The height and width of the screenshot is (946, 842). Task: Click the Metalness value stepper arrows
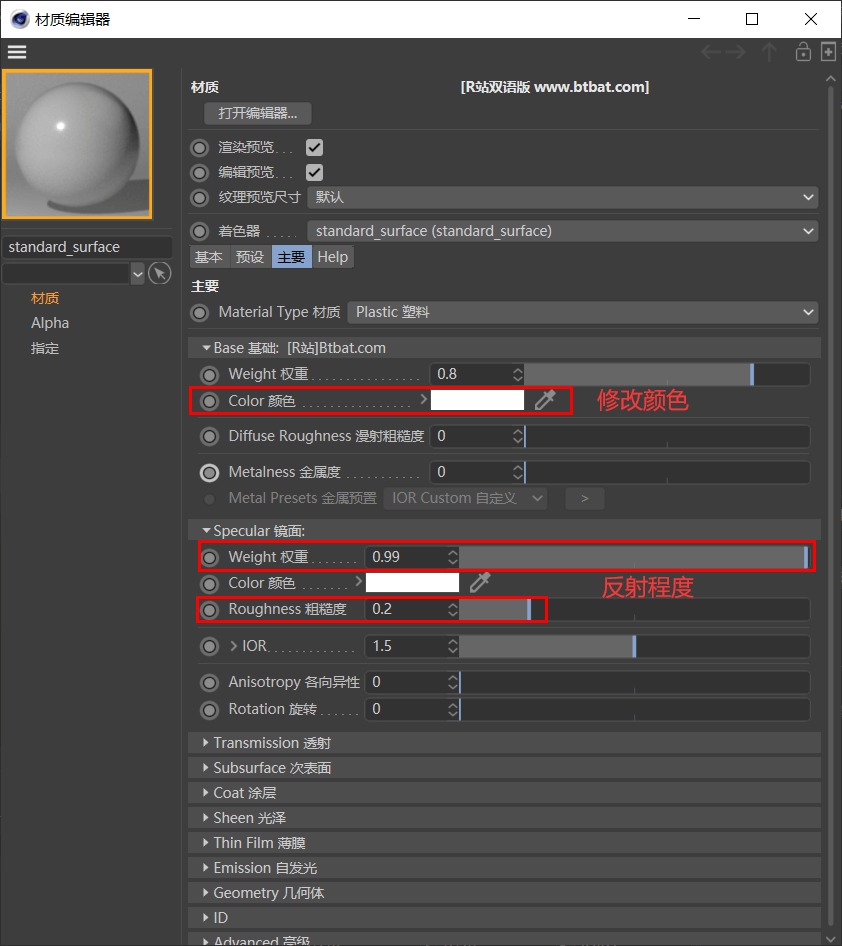click(518, 472)
